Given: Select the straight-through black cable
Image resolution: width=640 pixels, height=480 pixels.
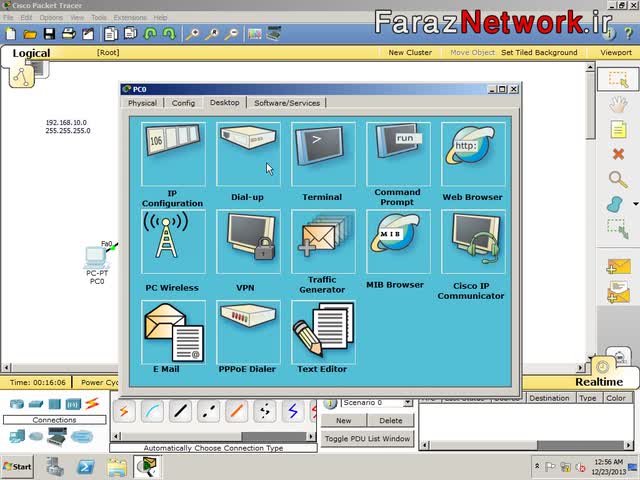Looking at the screenshot, I should [x=180, y=411].
